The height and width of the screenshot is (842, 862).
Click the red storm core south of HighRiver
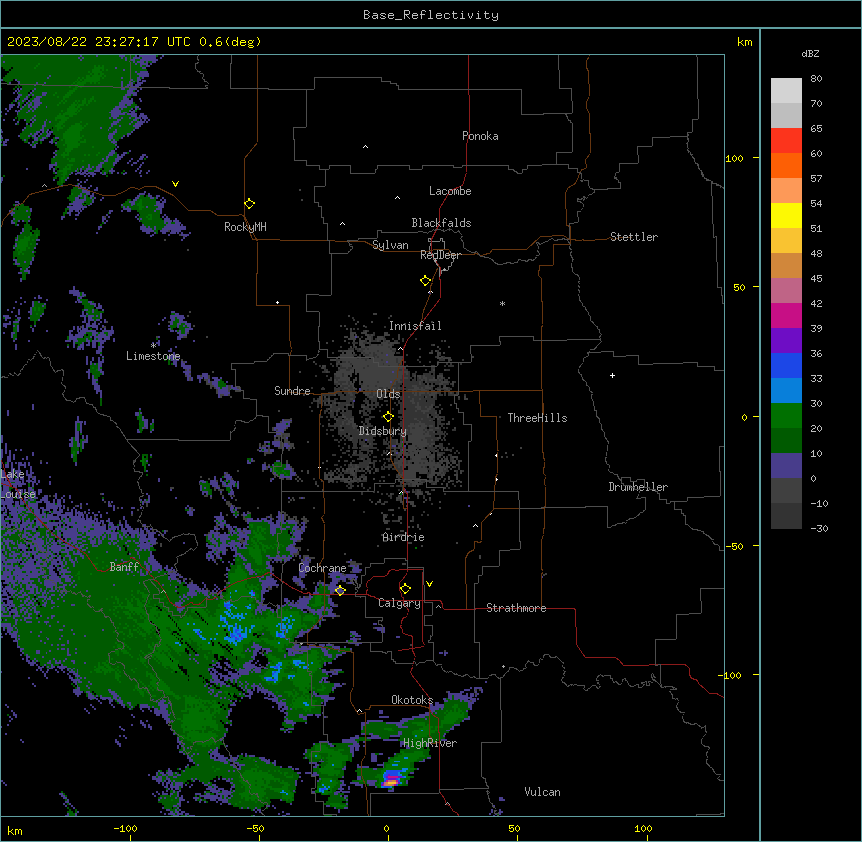(390, 781)
